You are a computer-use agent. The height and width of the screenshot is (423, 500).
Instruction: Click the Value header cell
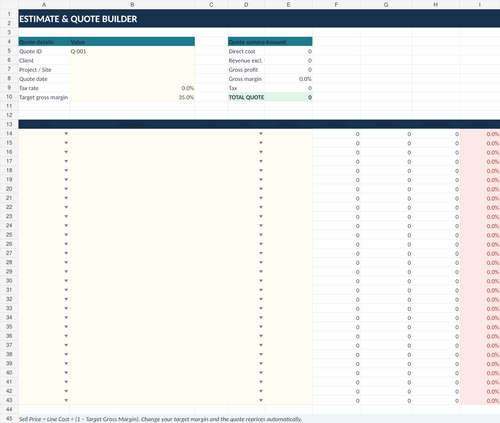click(132, 42)
